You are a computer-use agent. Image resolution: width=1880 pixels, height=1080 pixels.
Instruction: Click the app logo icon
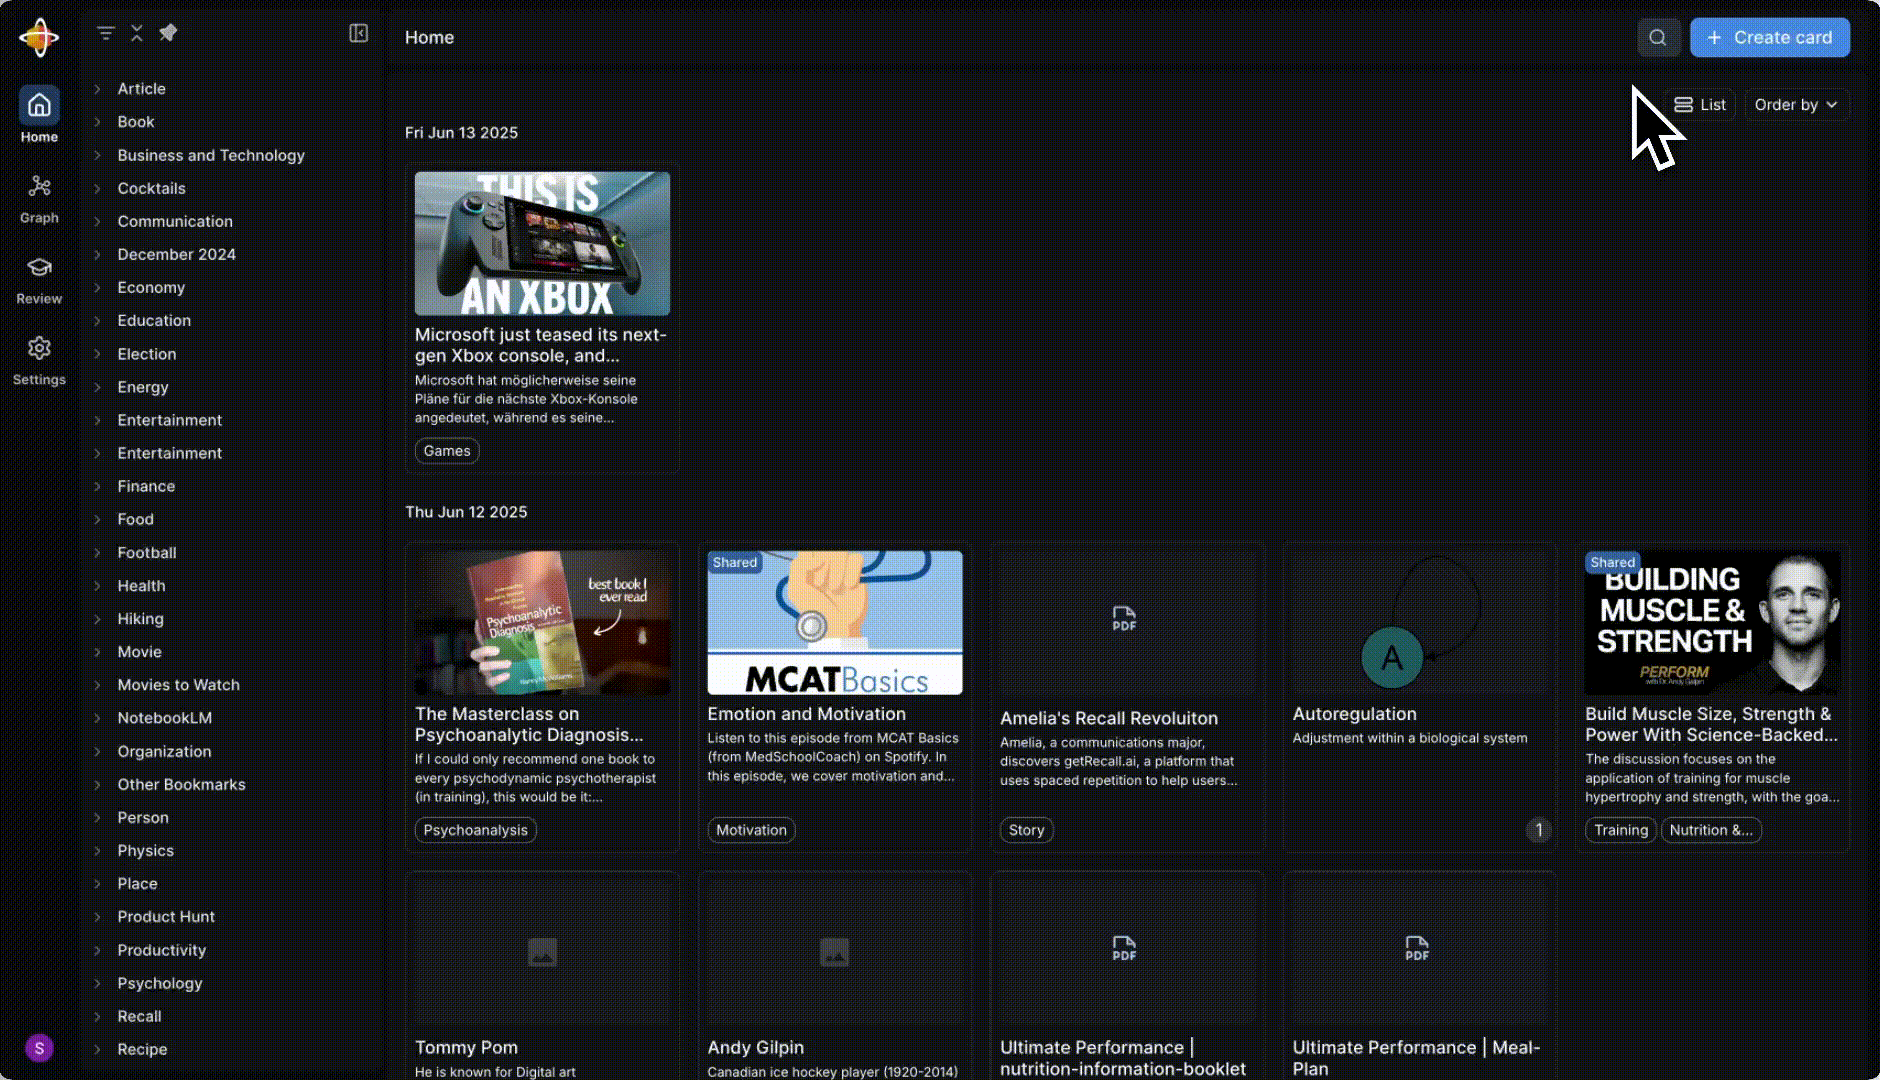(x=39, y=38)
